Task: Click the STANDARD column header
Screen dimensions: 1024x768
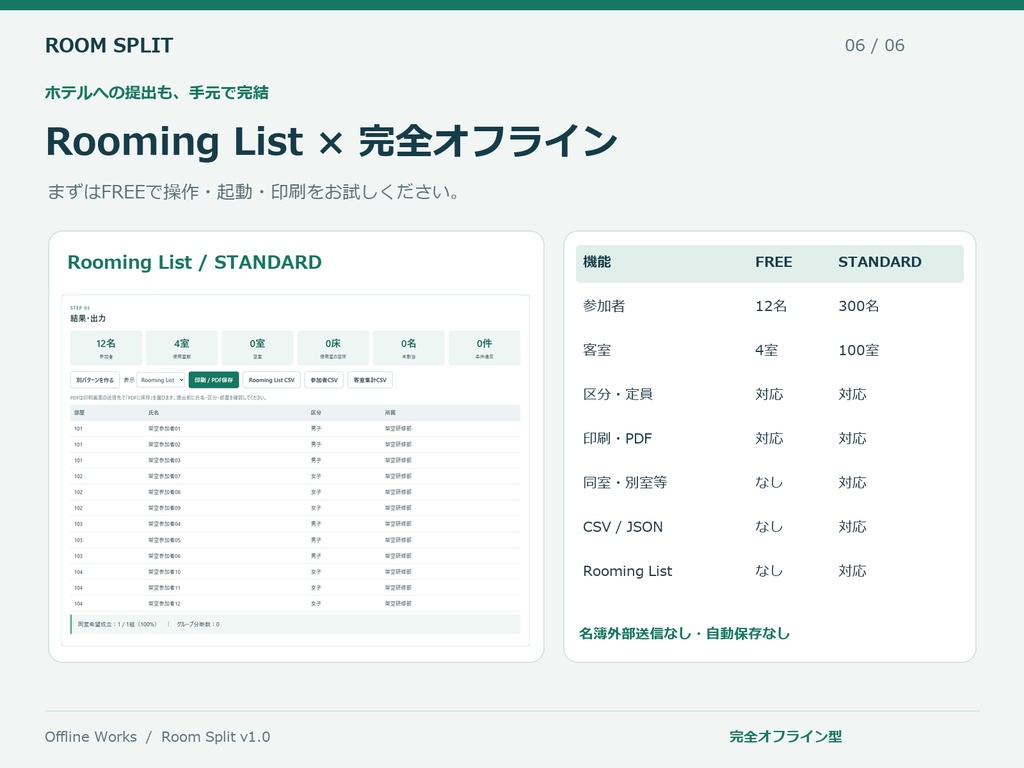Action: [880, 262]
